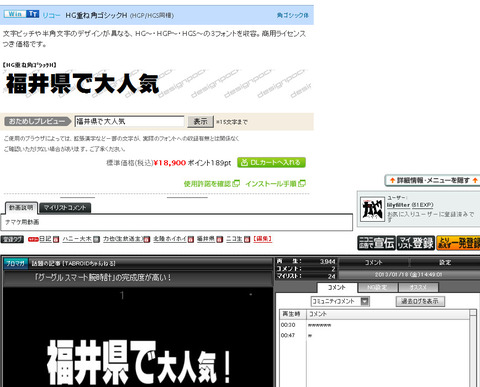Screen dimensions: 480x387
Task: Switch to the マイリストコメント tab
Action: [65, 208]
